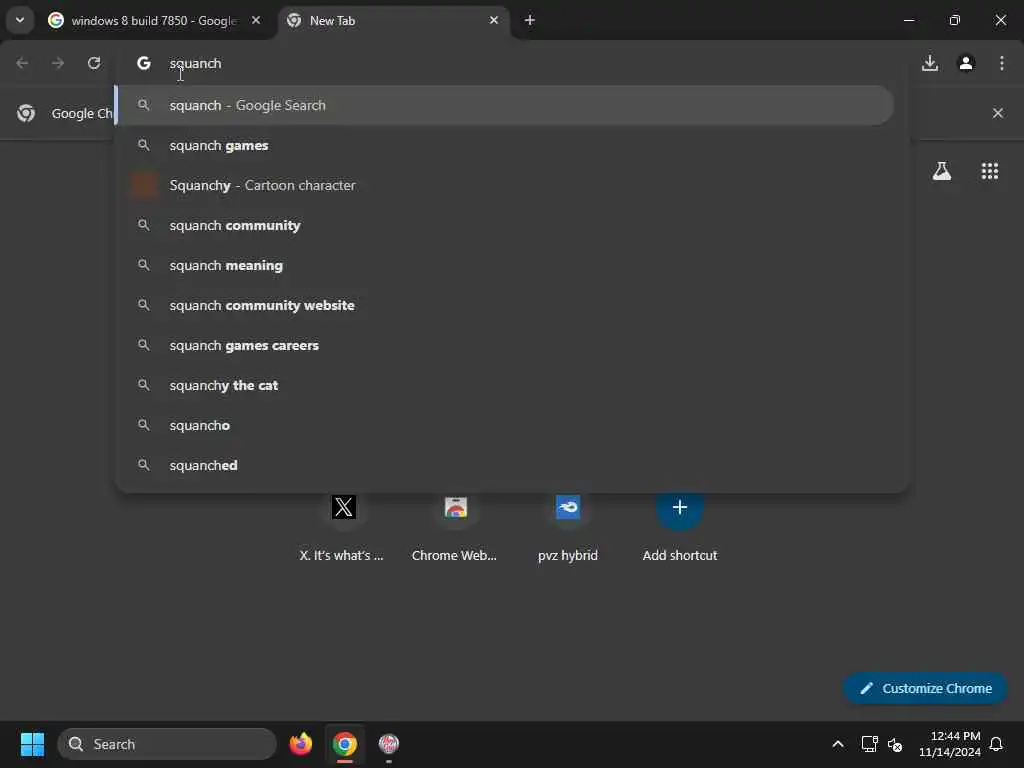The width and height of the screenshot is (1024, 768).
Task: Open the Google apps grid
Action: point(989,171)
